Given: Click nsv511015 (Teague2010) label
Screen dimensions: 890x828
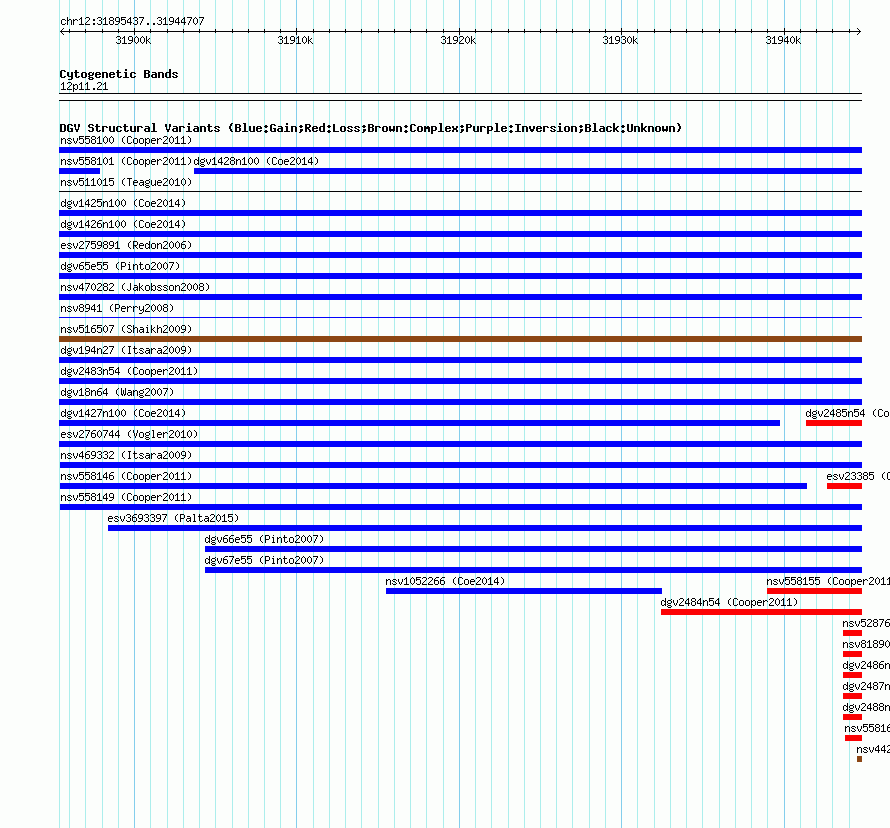Looking at the screenshot, I should [126, 182].
